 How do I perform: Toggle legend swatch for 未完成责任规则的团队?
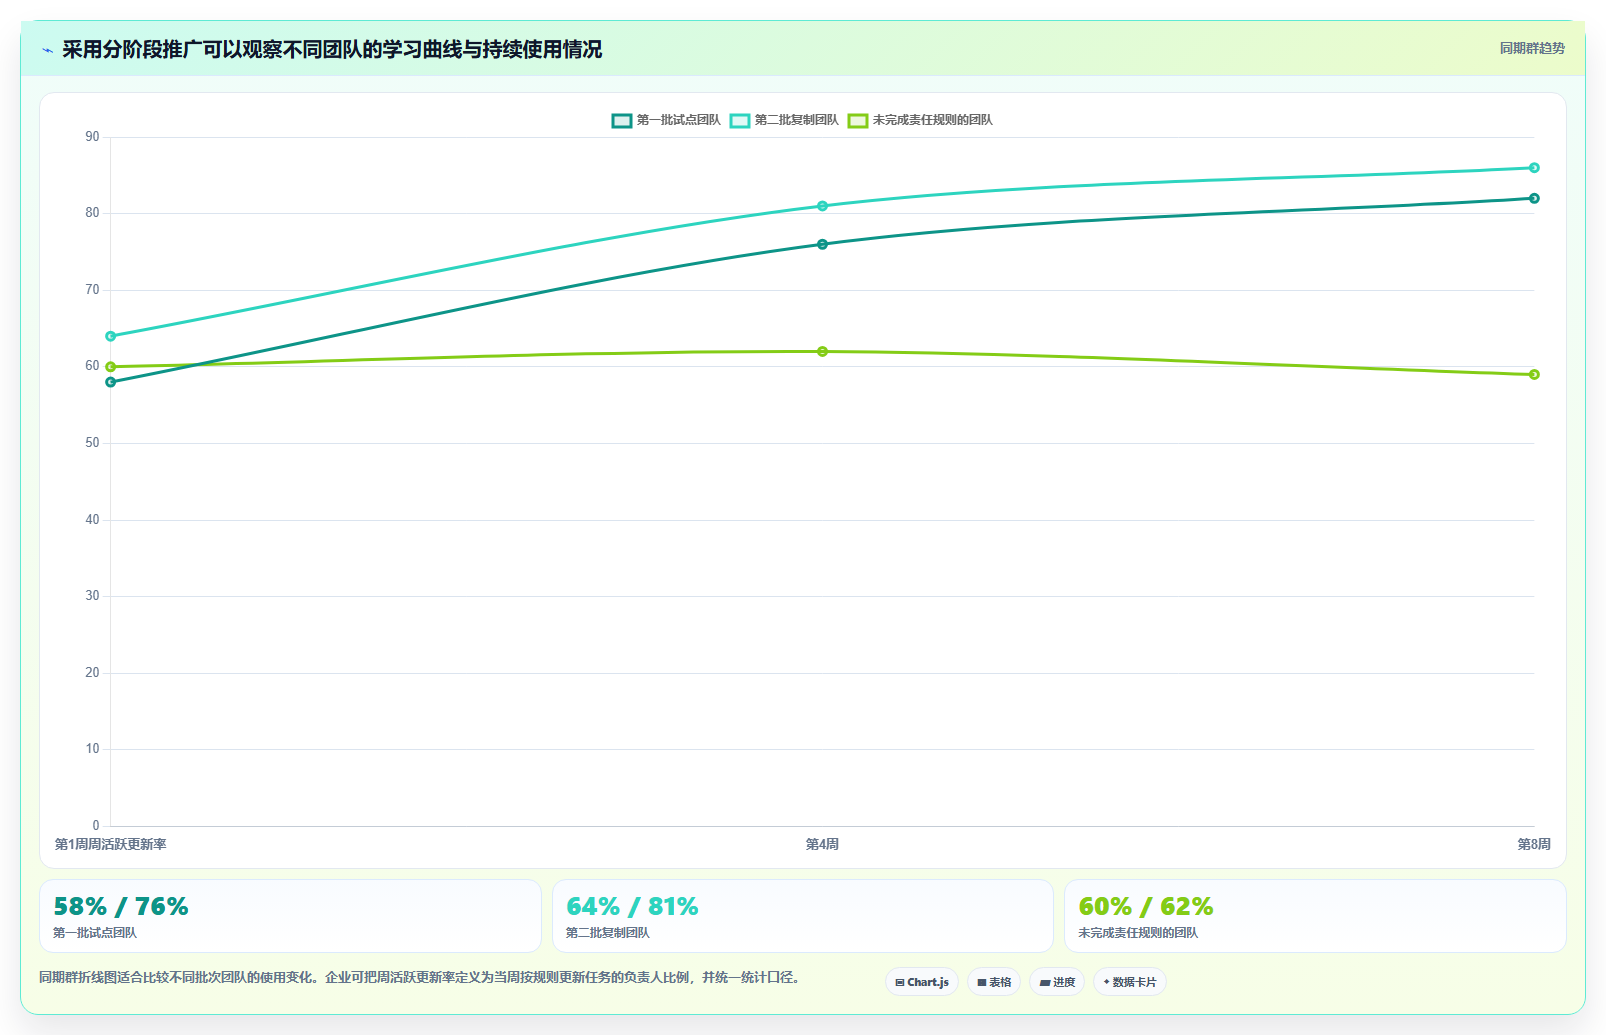[x=858, y=120]
